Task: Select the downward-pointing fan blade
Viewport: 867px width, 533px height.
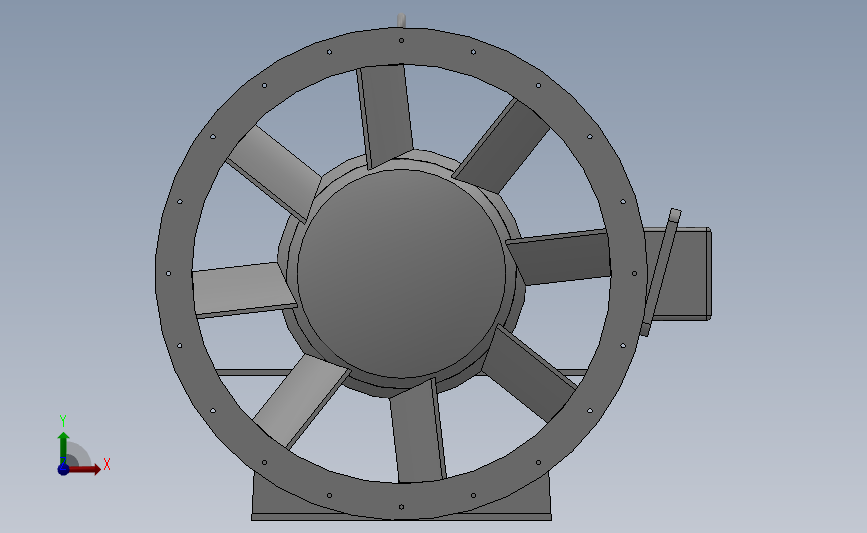Action: coord(417,431)
